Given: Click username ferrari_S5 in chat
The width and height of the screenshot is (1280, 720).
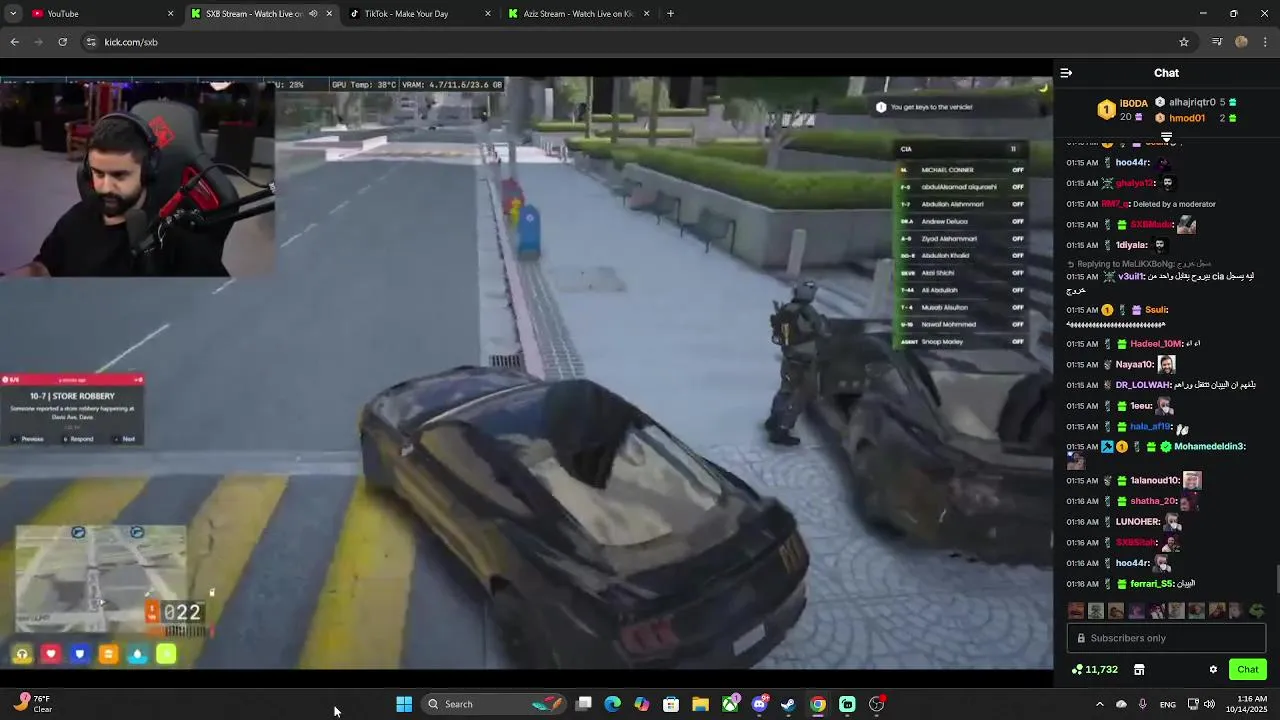Looking at the screenshot, I should 1152,584.
